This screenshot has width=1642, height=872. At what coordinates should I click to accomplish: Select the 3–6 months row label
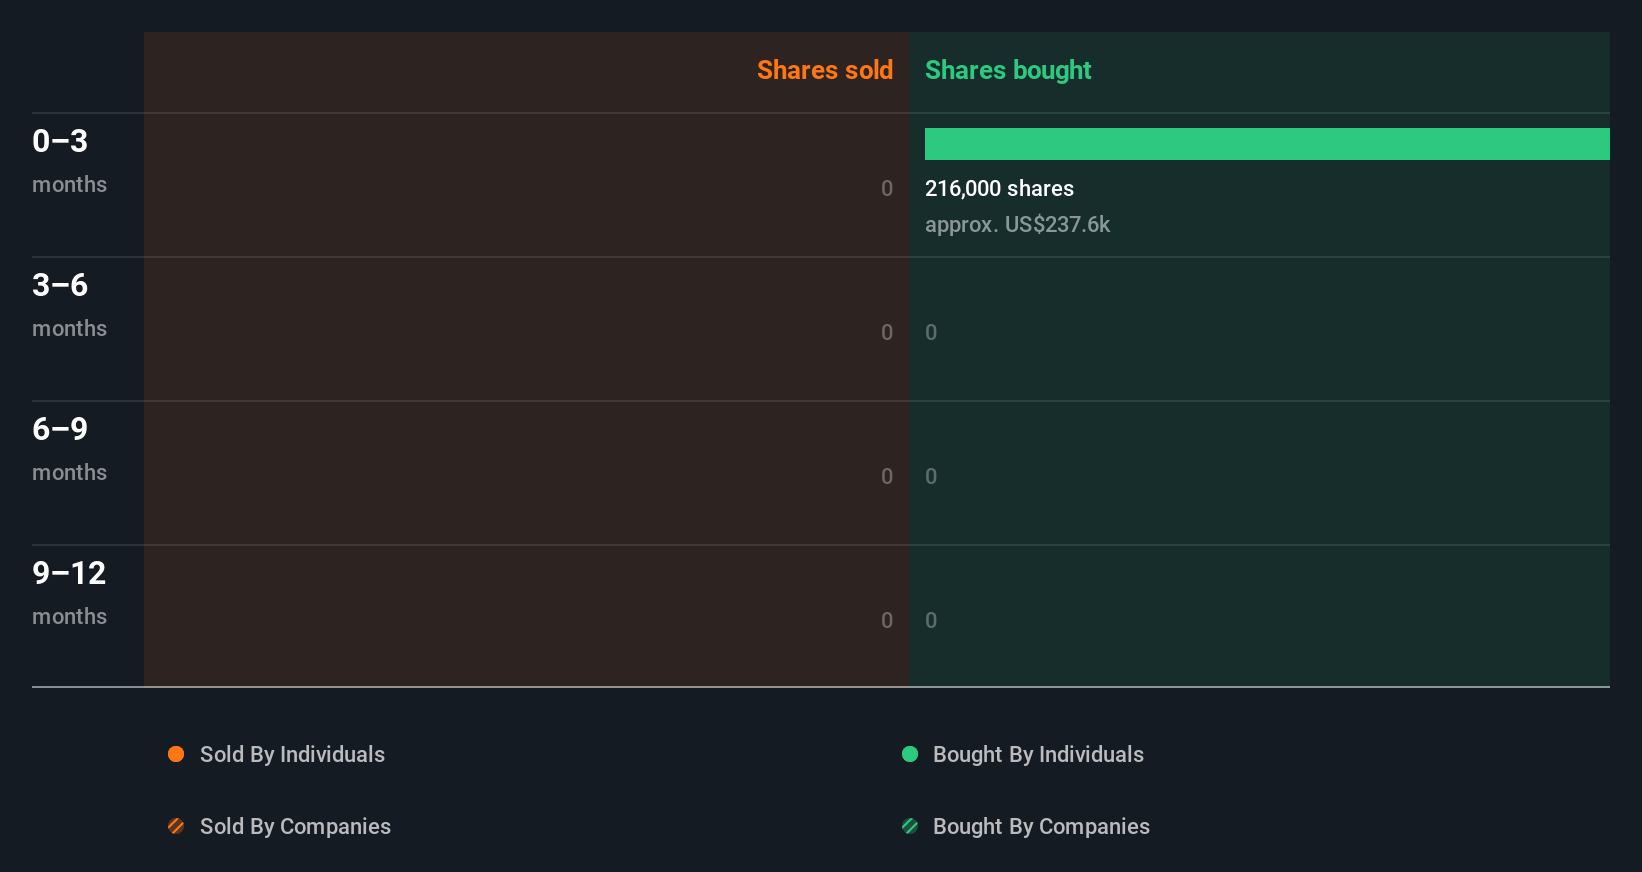[69, 304]
